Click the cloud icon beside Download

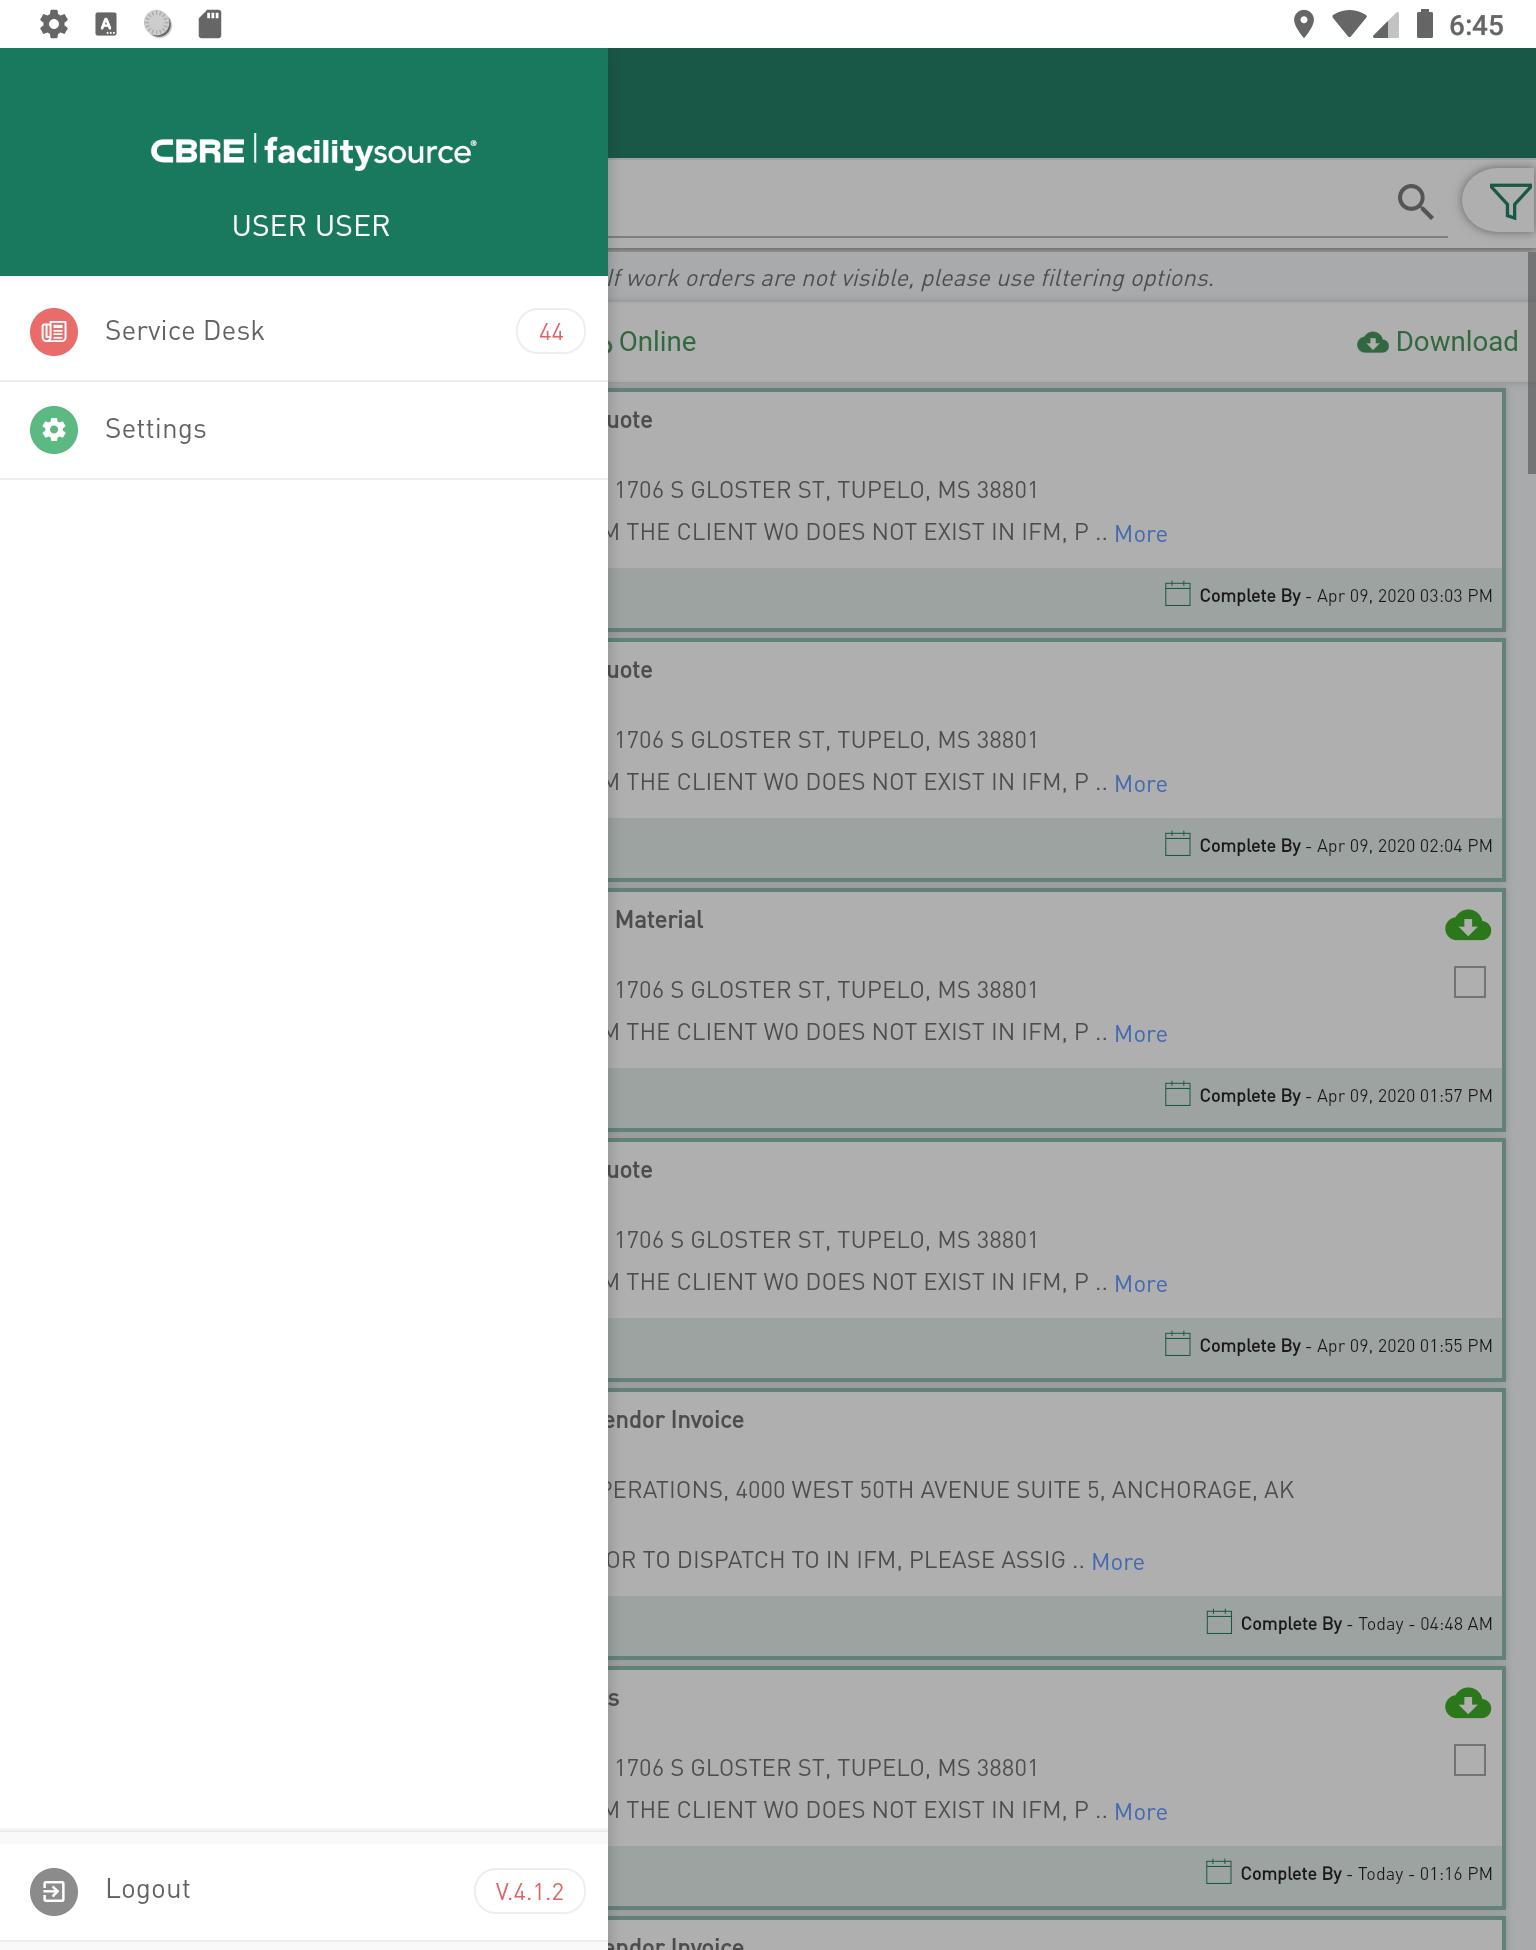[1372, 343]
